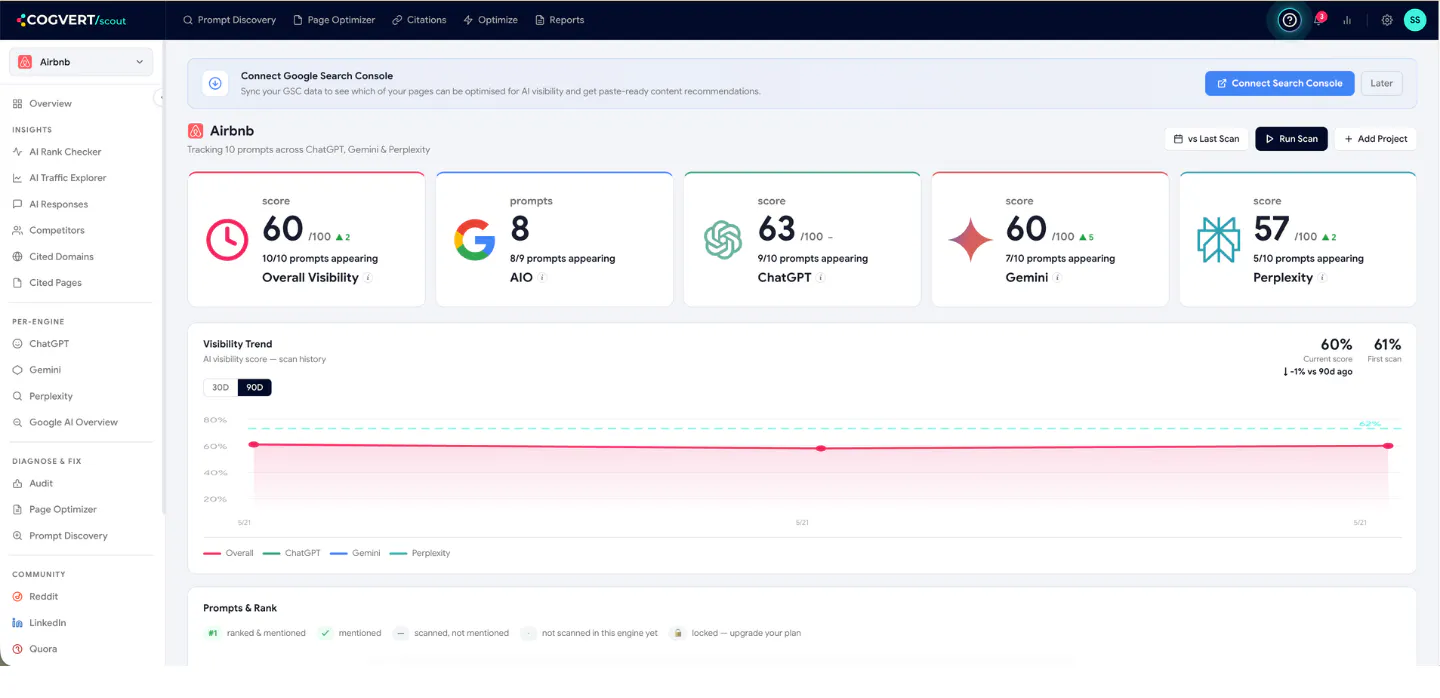Click the last data point on trend line
This screenshot has width=1440, height=698.
(x=1388, y=445)
